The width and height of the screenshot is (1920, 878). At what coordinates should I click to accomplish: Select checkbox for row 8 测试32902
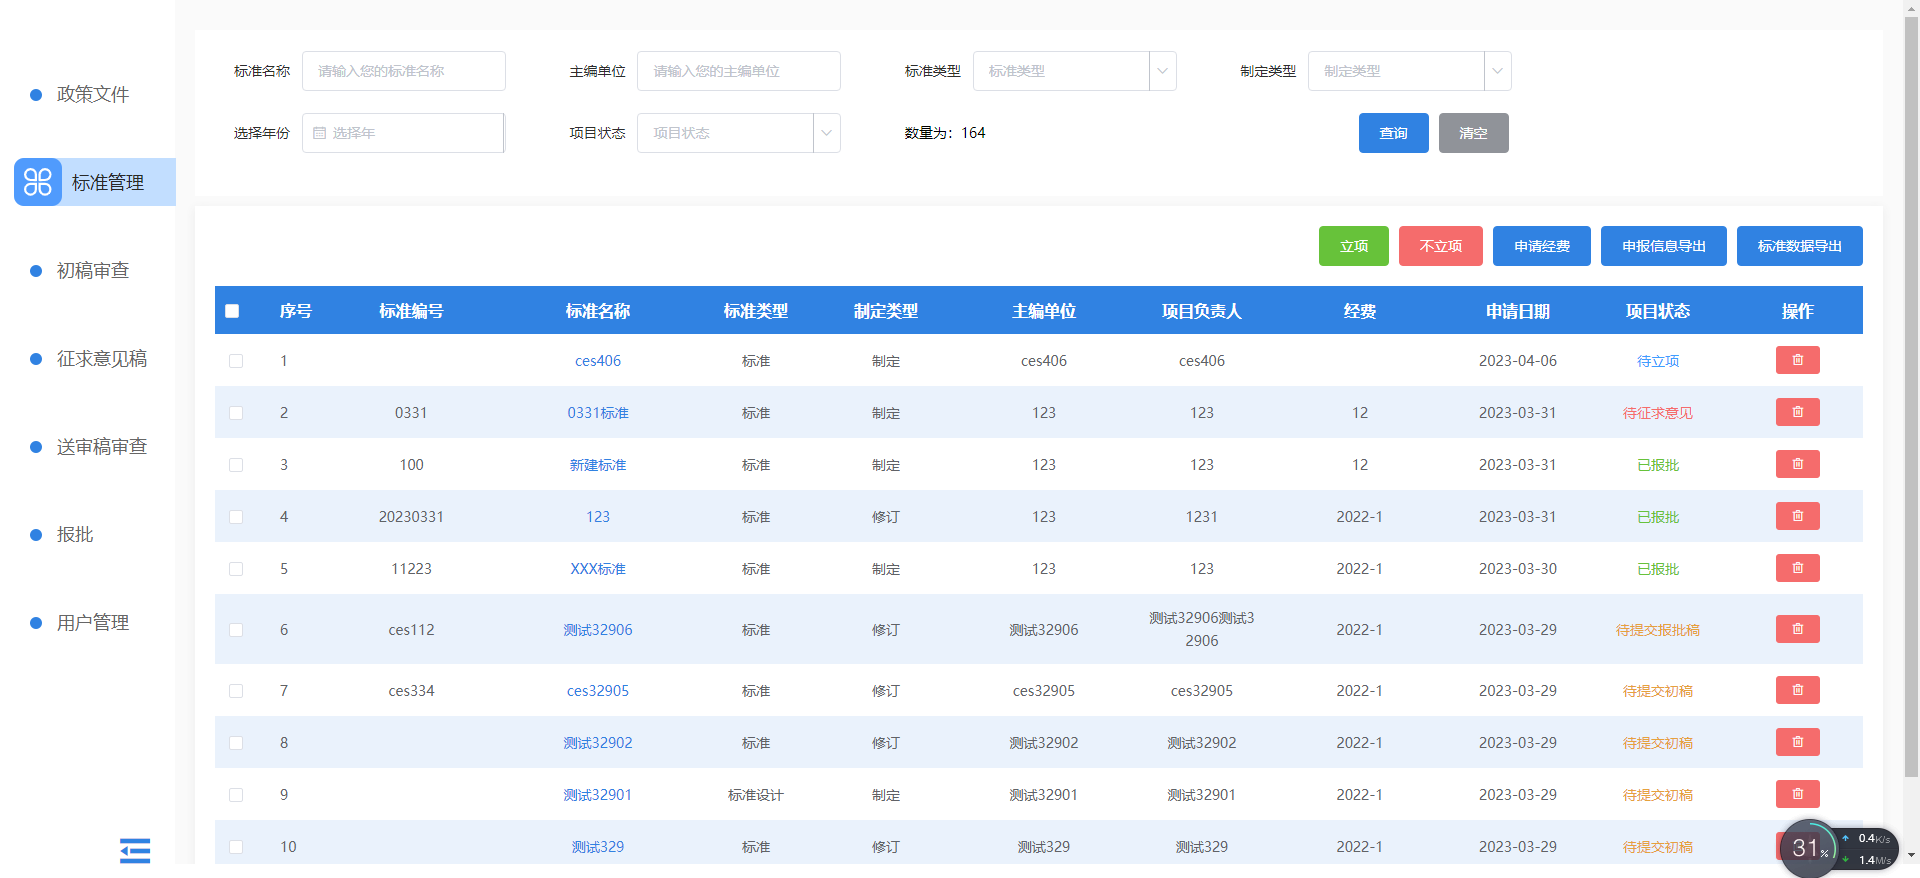tap(236, 743)
